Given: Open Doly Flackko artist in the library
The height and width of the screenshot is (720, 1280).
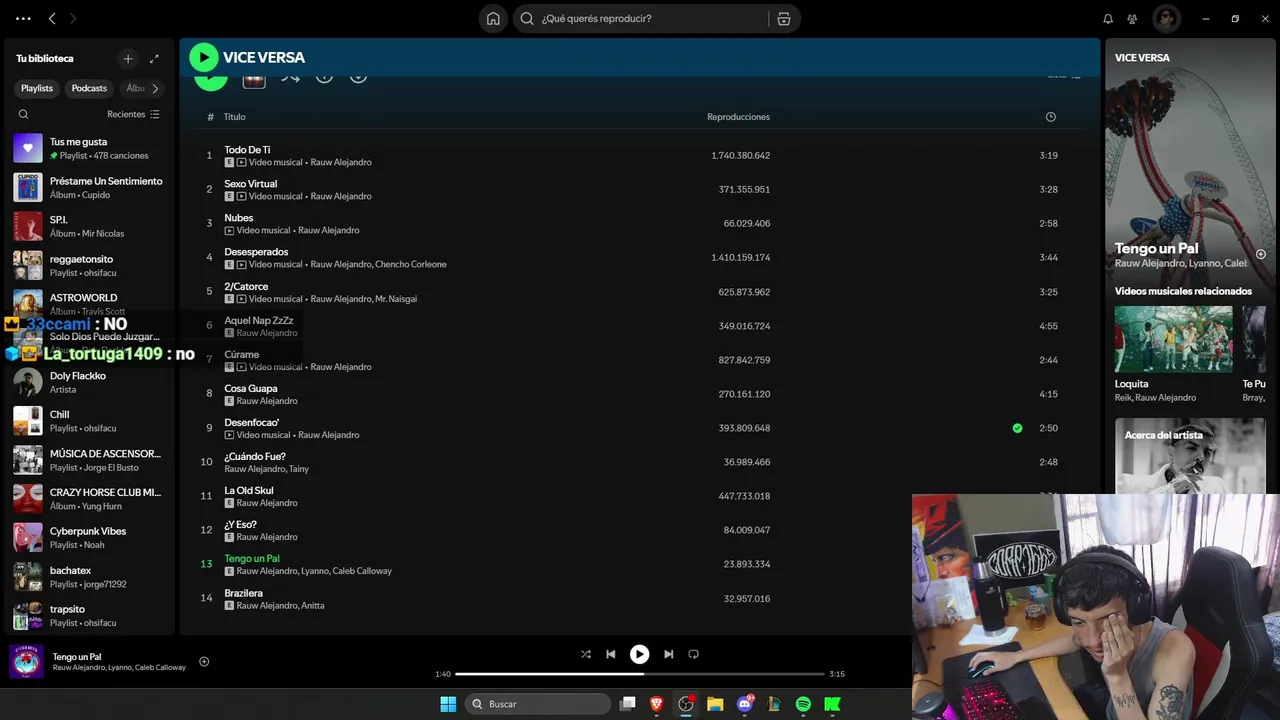Looking at the screenshot, I should 89,382.
